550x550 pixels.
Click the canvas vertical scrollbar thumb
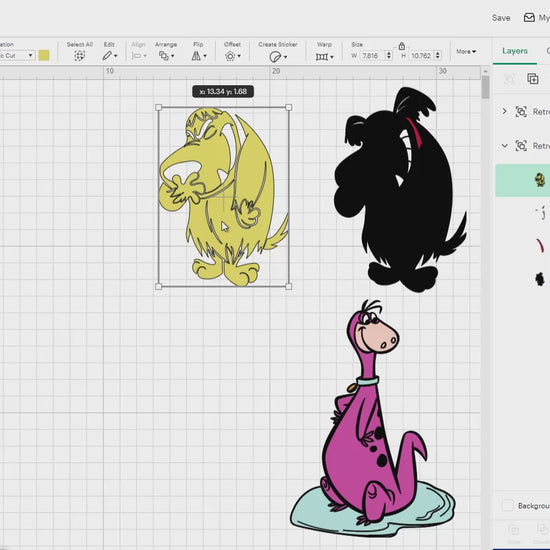485,87
